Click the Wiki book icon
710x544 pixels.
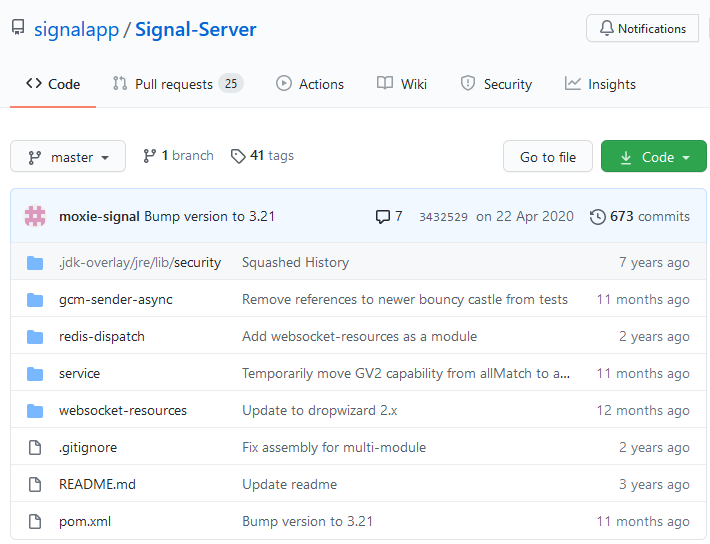click(385, 83)
